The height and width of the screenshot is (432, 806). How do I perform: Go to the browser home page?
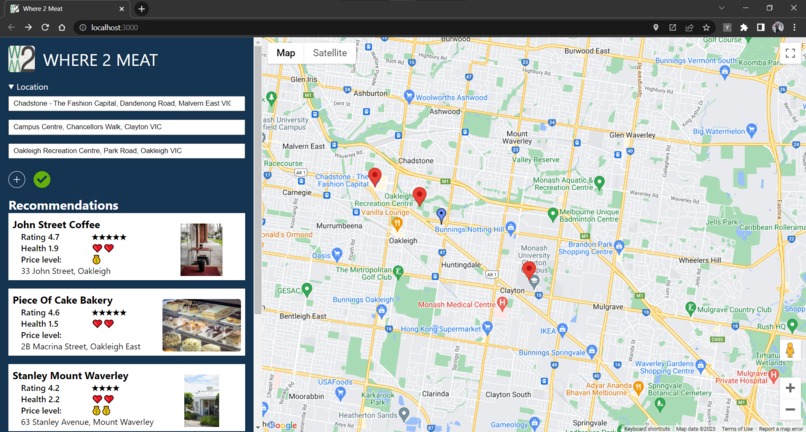[62, 27]
